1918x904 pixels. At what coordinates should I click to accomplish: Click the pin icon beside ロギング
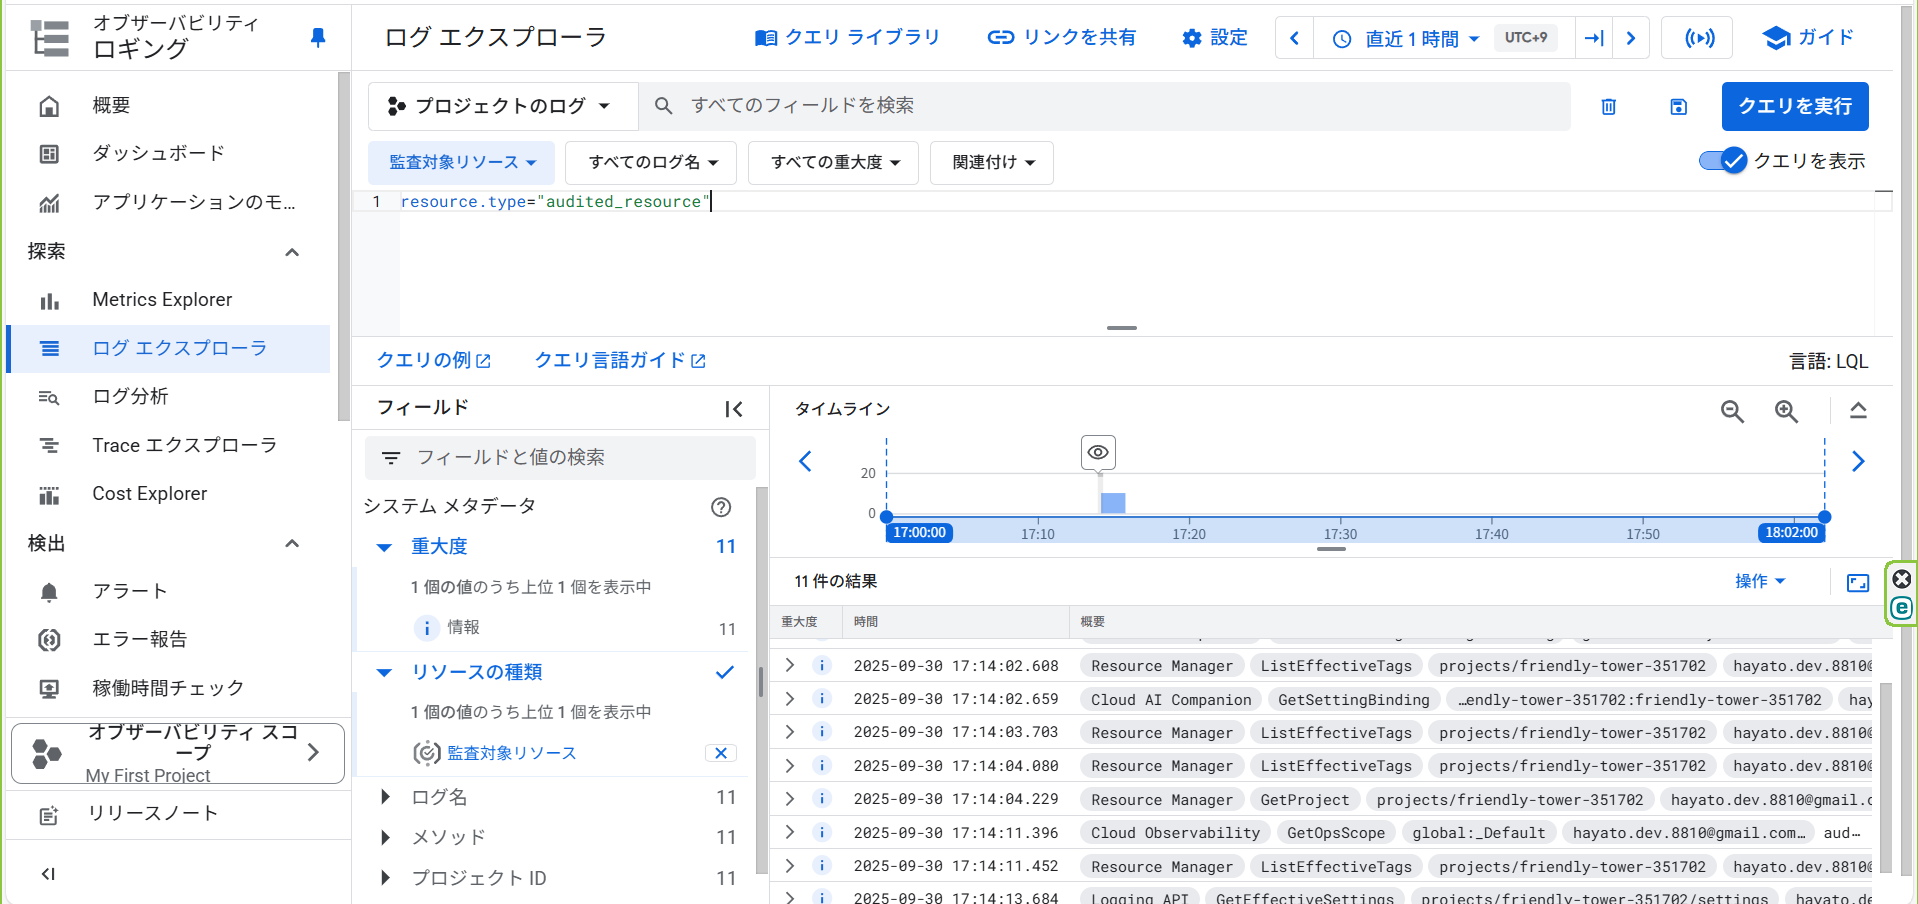(x=318, y=37)
